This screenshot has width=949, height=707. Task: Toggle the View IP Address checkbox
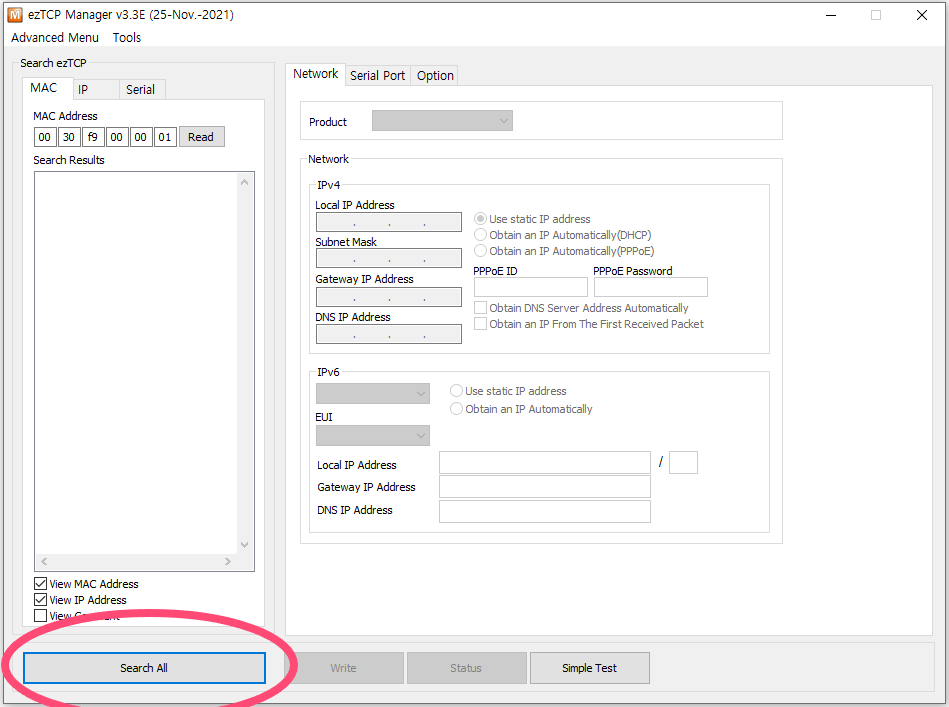41,600
